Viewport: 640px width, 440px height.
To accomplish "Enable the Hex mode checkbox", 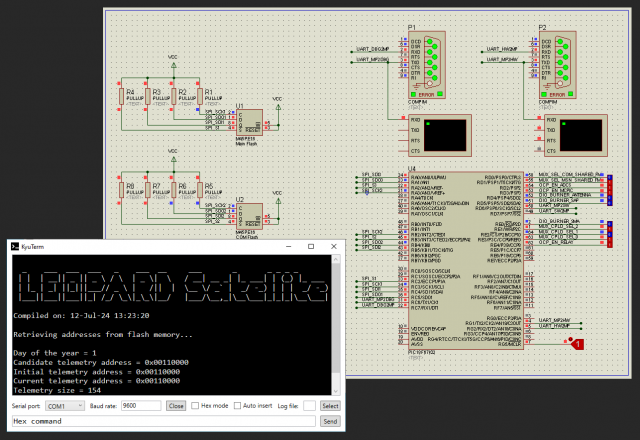I will pyautogui.click(x=195, y=406).
